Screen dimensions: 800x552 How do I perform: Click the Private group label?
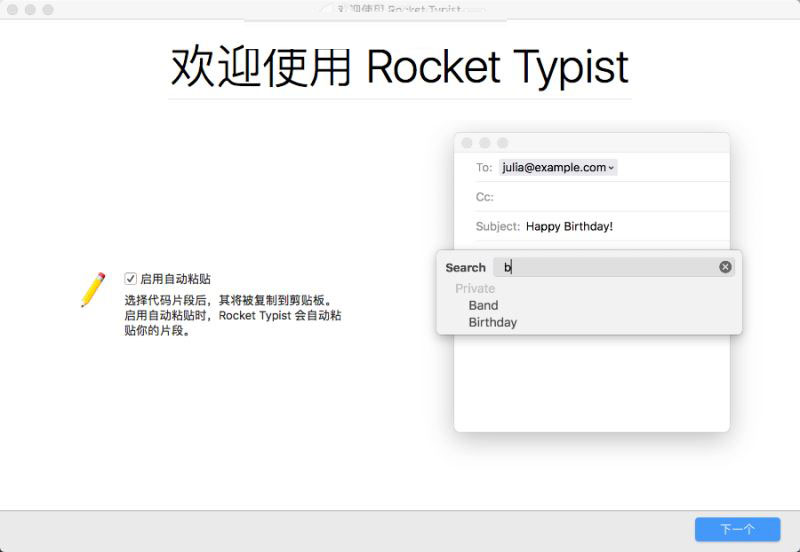pos(475,288)
